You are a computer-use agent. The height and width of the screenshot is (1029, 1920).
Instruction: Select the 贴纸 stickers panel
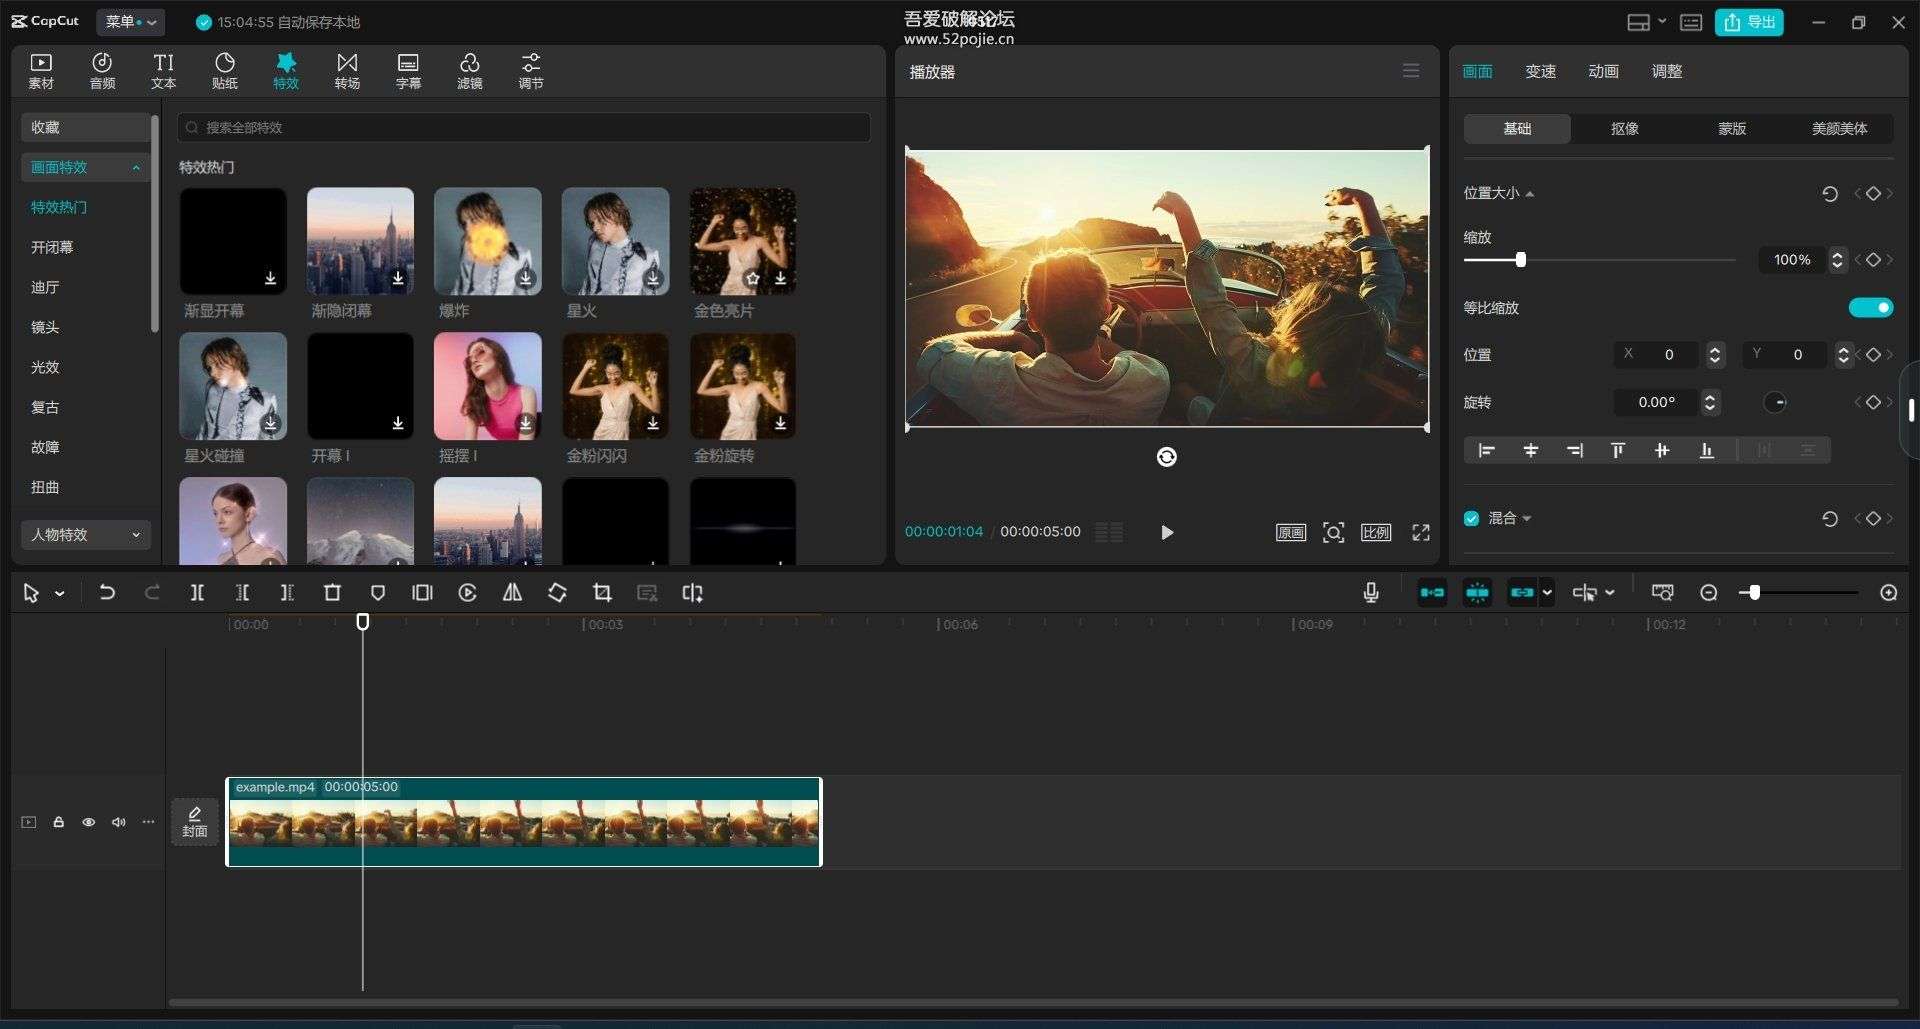point(224,70)
